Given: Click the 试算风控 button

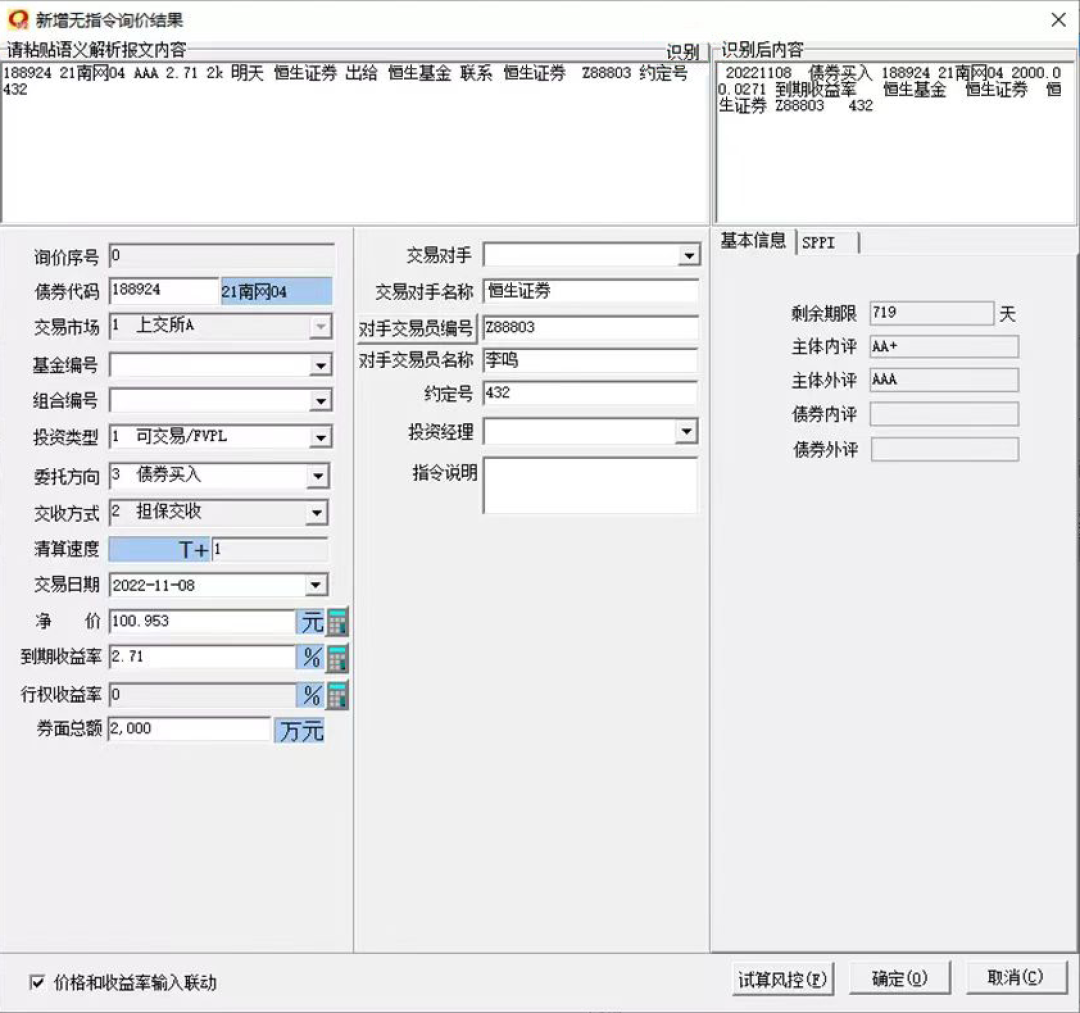Looking at the screenshot, I should (x=782, y=978).
